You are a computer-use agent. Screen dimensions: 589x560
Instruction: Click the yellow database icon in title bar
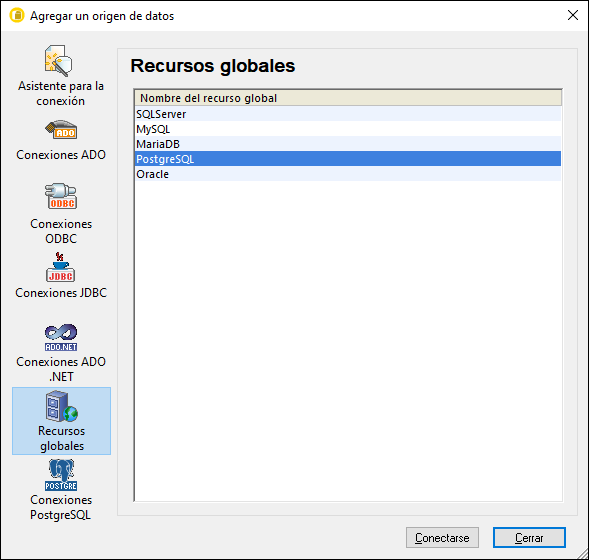click(x=17, y=15)
